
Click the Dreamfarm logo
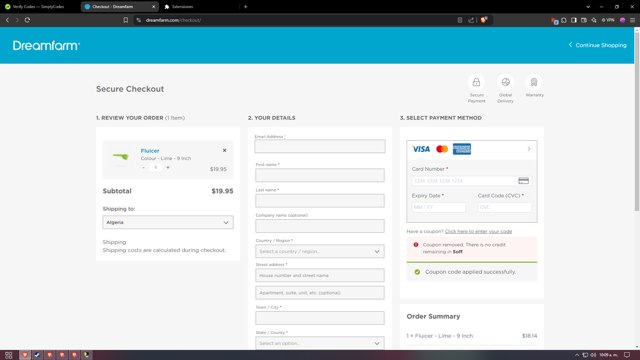(x=46, y=45)
